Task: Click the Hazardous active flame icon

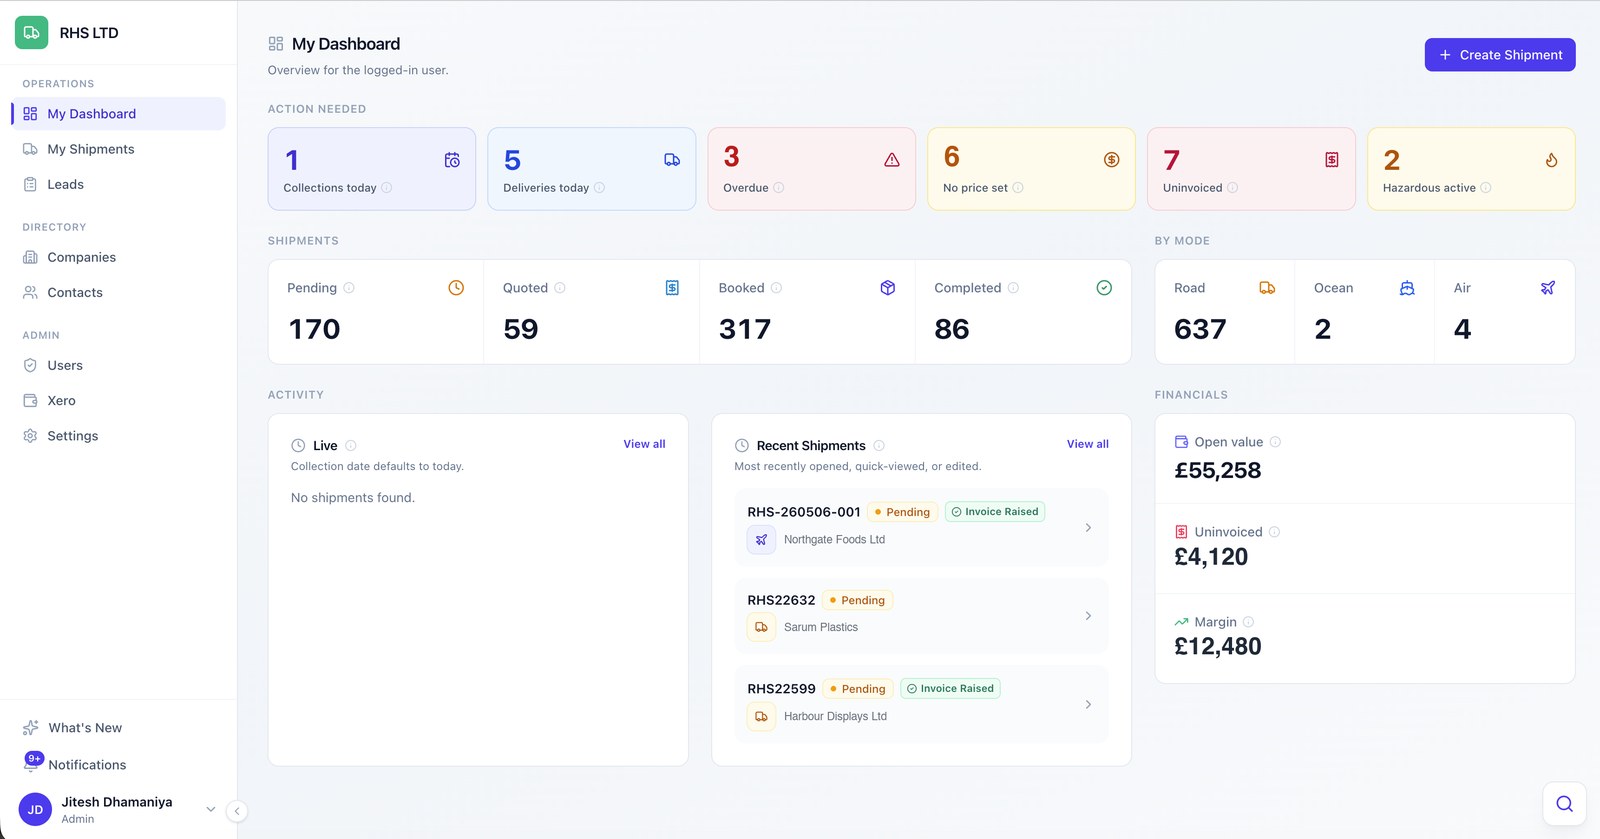Action: click(x=1551, y=160)
